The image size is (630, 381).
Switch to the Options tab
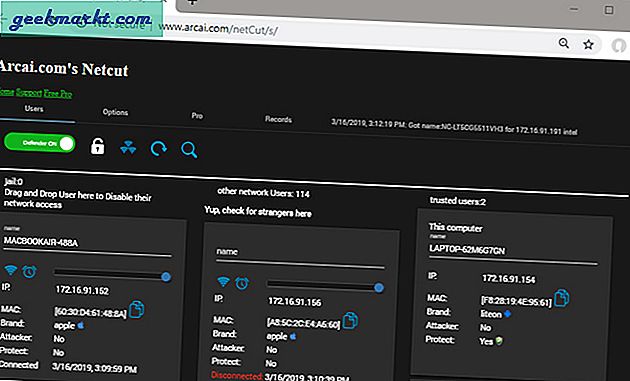coord(115,112)
